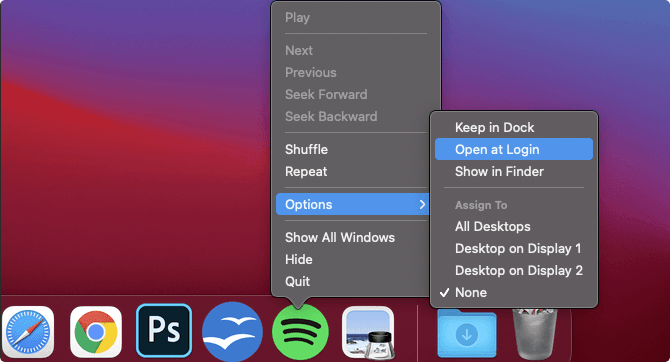Viewport: 670px width, 362px height.
Task: Select Show in Finder
Action: [514, 171]
